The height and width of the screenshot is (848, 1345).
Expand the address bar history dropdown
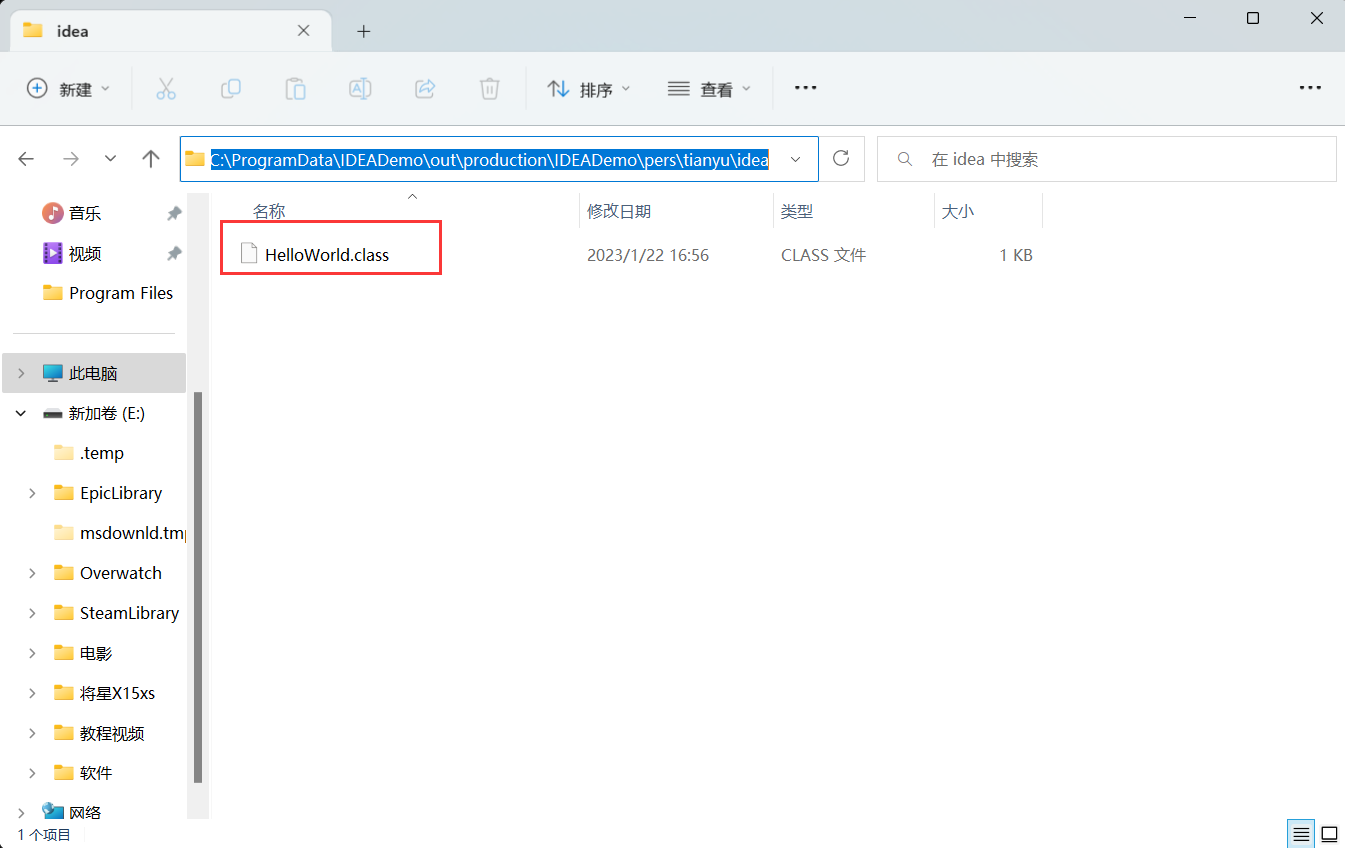point(796,159)
